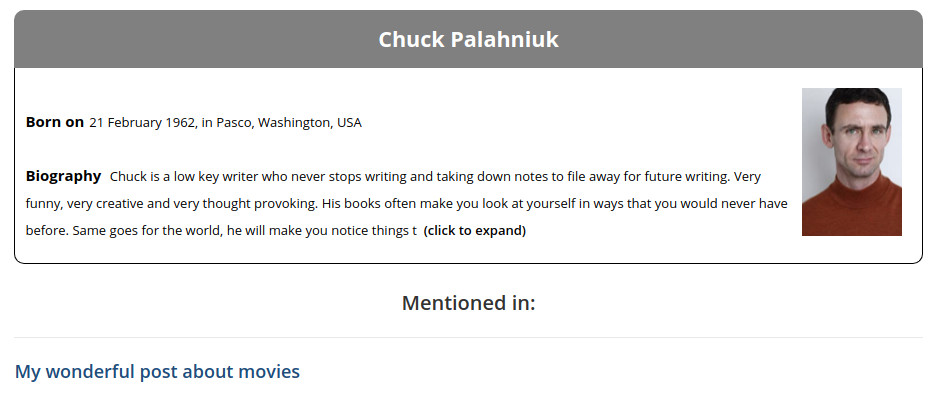Screen dimensions: 948x398
Task: Click the Mentioned in: heading
Action: click(469, 302)
